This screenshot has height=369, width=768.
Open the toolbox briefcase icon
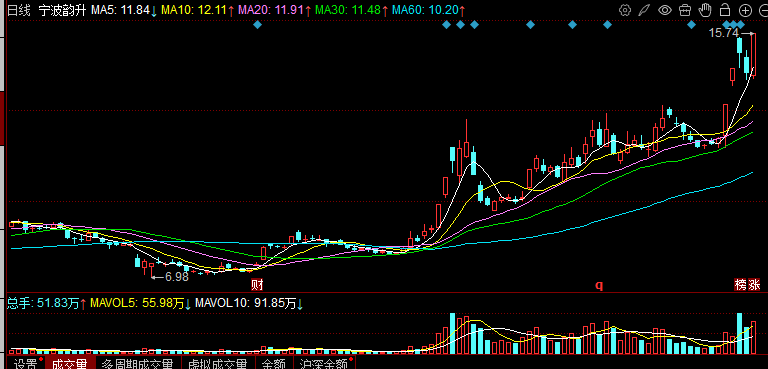click(685, 10)
